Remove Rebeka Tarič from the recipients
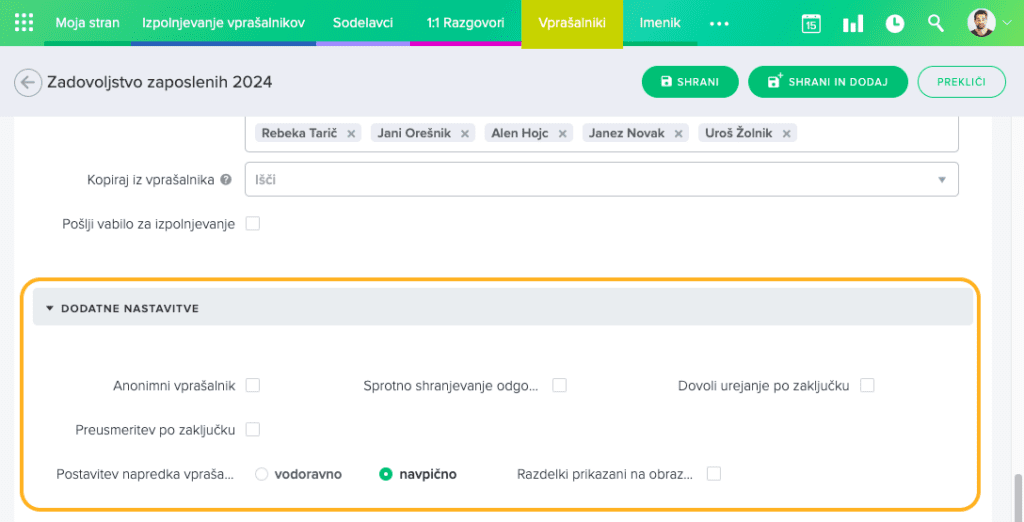This screenshot has height=522, width=1024. coord(351,134)
